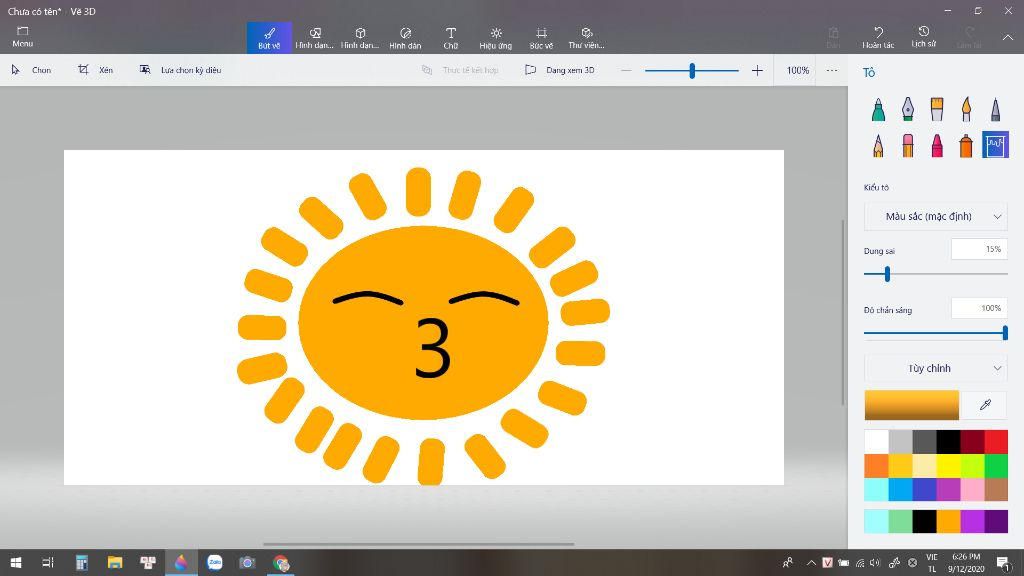This screenshot has width=1024, height=576.
Task: Open the Chữ text tab
Action: click(x=451, y=37)
